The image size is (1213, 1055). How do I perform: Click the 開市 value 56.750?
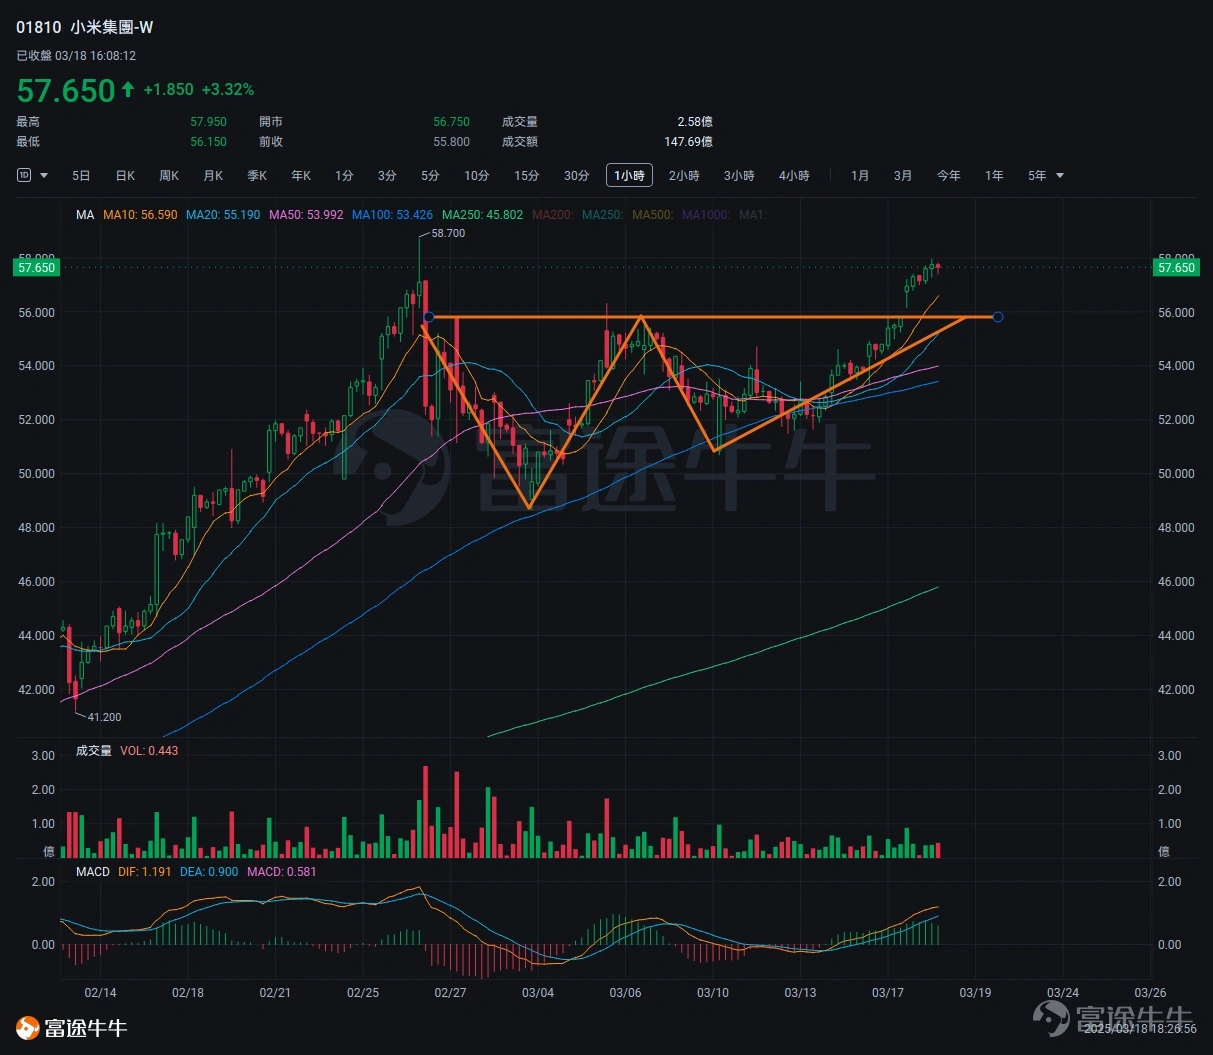click(x=451, y=122)
